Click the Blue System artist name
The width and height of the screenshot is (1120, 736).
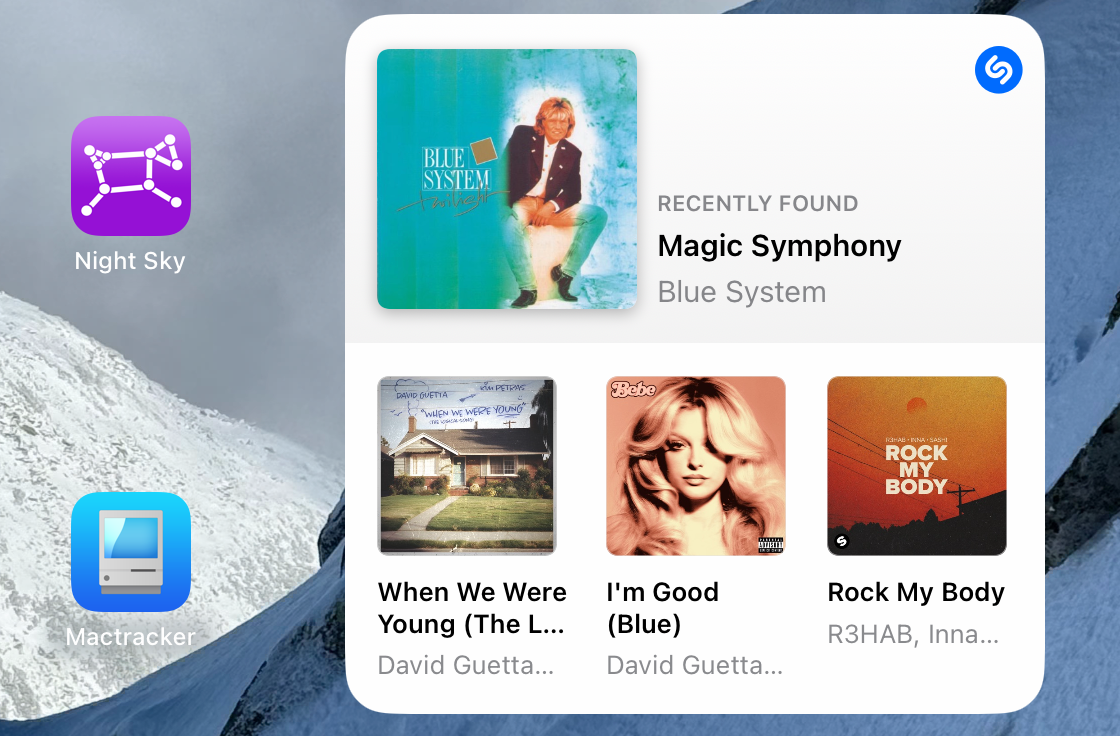point(741,292)
